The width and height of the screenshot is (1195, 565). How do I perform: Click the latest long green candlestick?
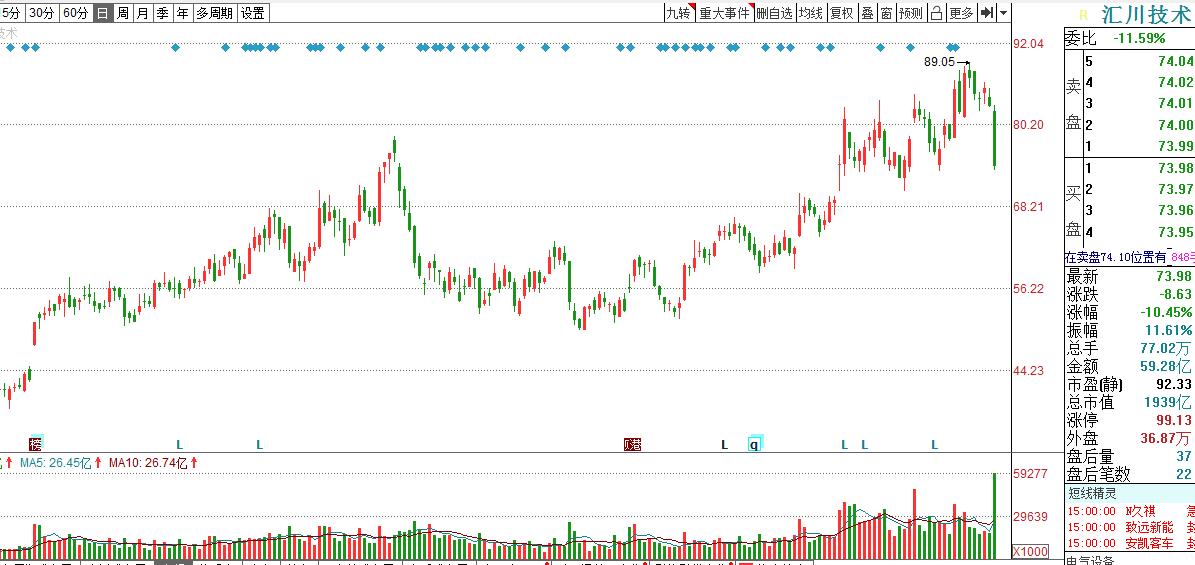point(994,139)
